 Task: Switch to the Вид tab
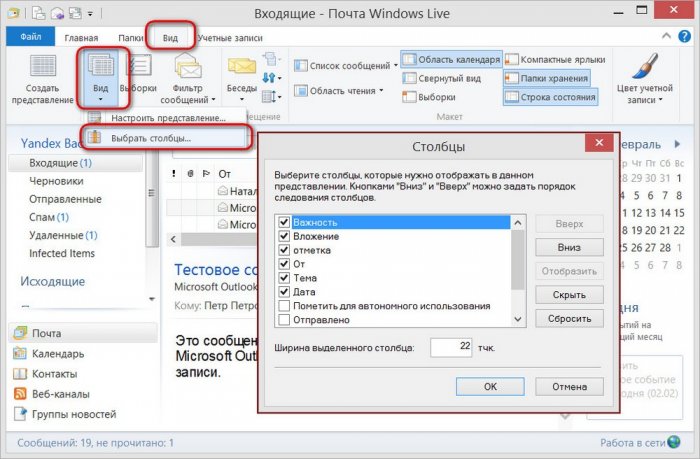170,38
